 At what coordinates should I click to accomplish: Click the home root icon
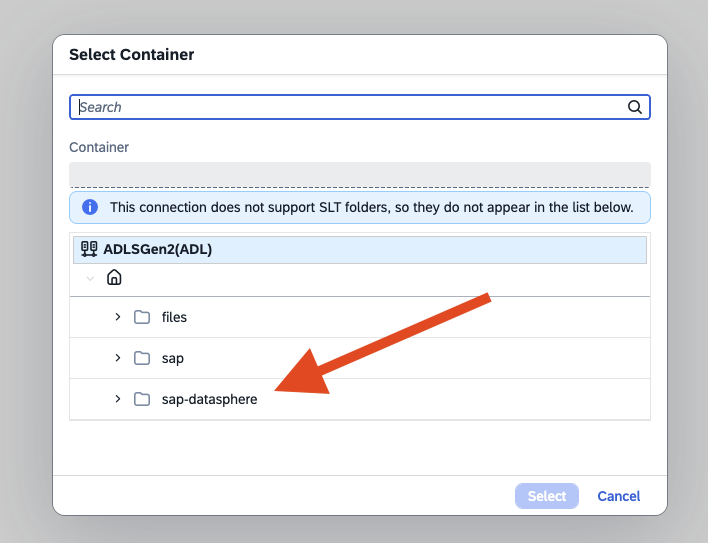[x=114, y=277]
